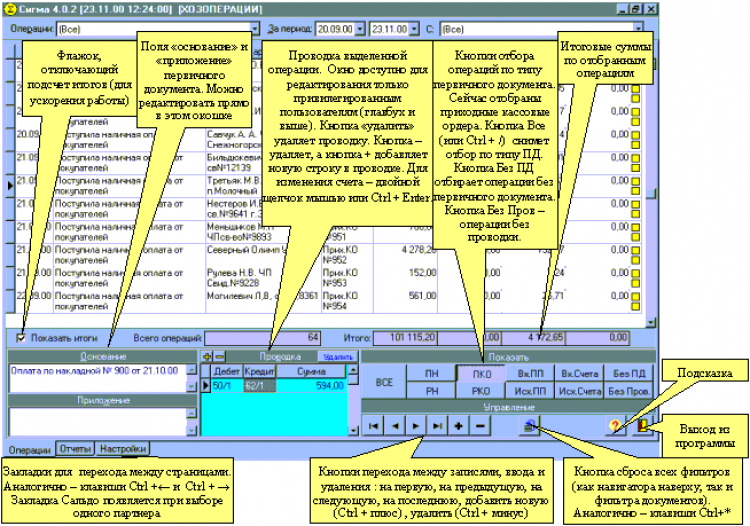The height and width of the screenshot is (526, 750).
Task: Click the Основание text field
Action: coord(98,378)
